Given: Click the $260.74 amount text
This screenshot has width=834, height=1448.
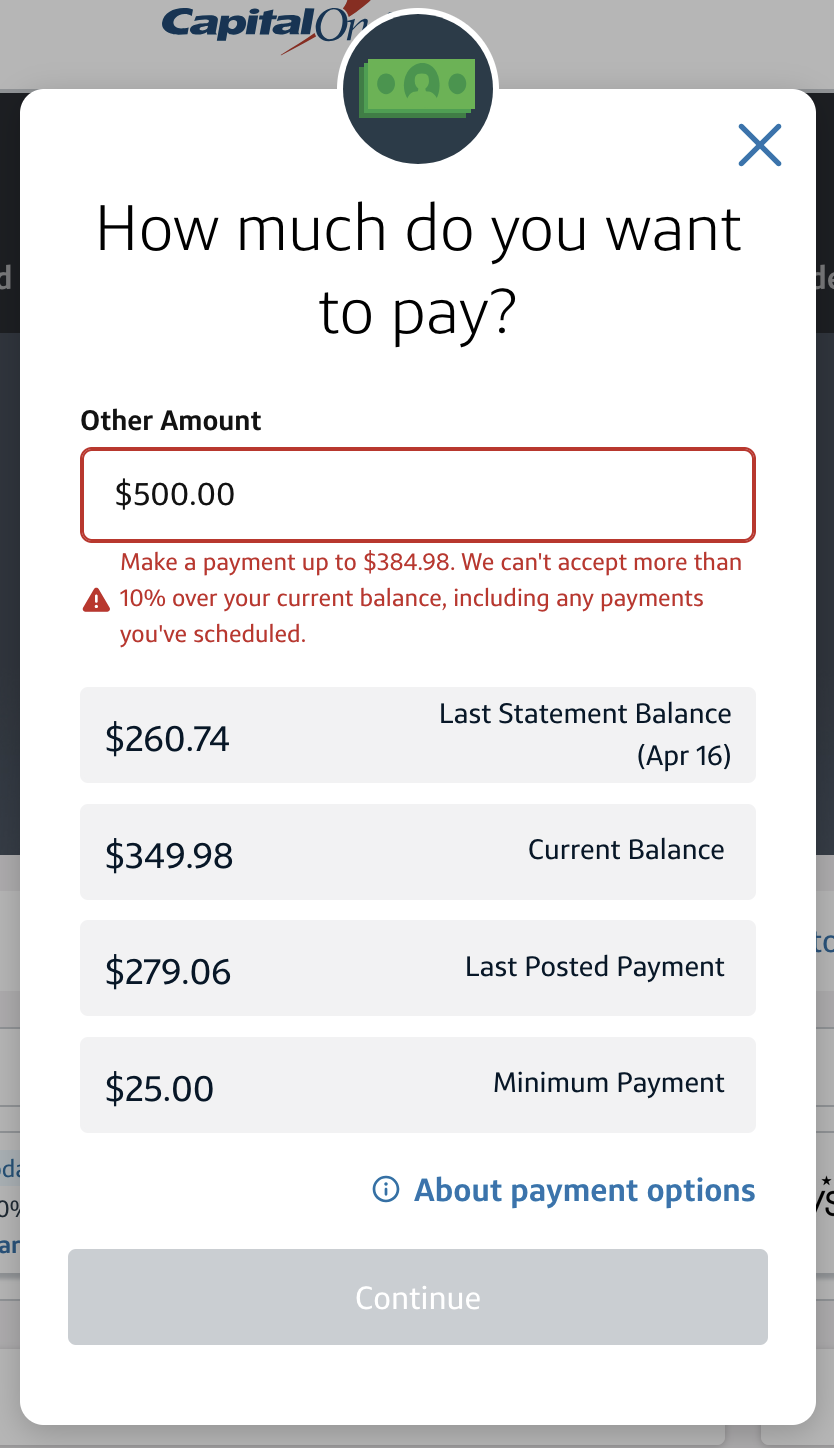Looking at the screenshot, I should [x=167, y=739].
